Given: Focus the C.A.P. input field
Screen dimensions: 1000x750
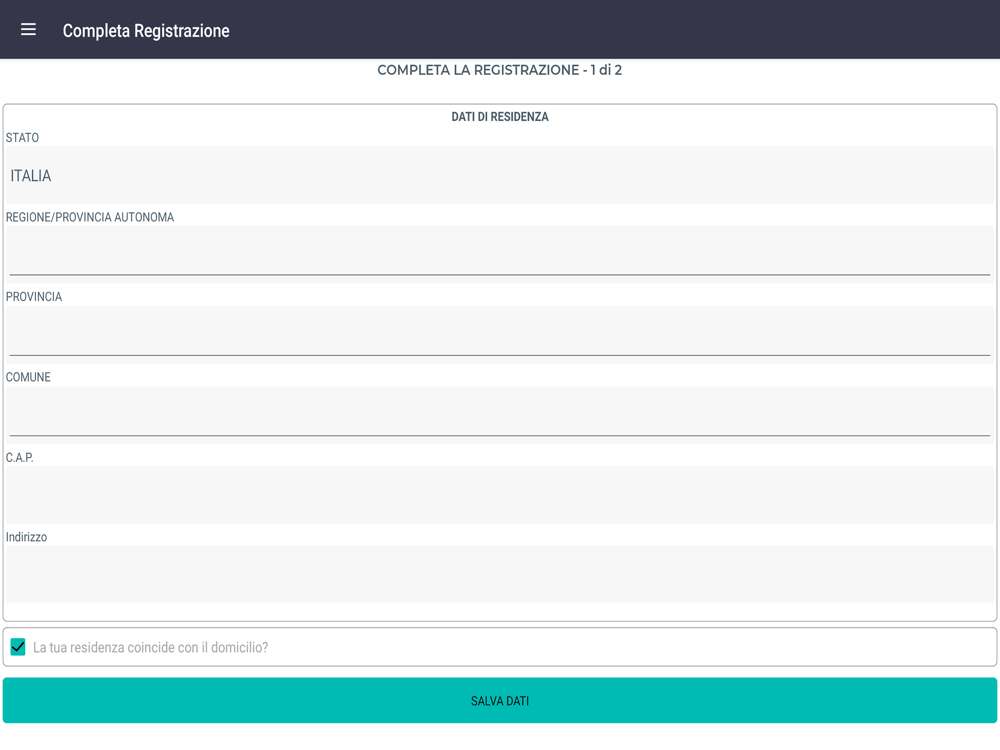Looking at the screenshot, I should pos(500,494).
